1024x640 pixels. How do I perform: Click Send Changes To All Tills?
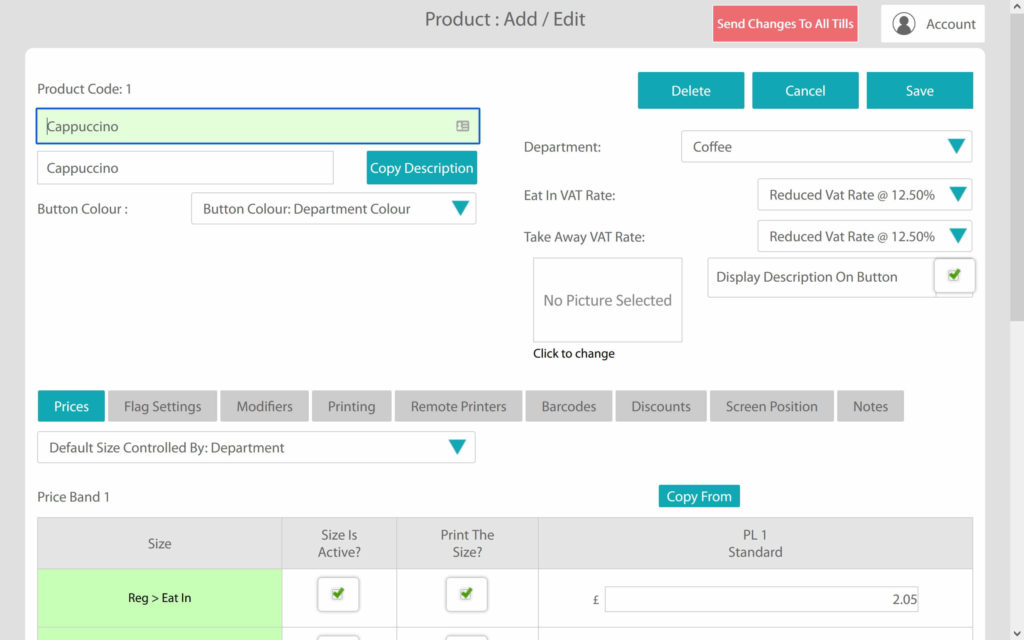[x=785, y=24]
